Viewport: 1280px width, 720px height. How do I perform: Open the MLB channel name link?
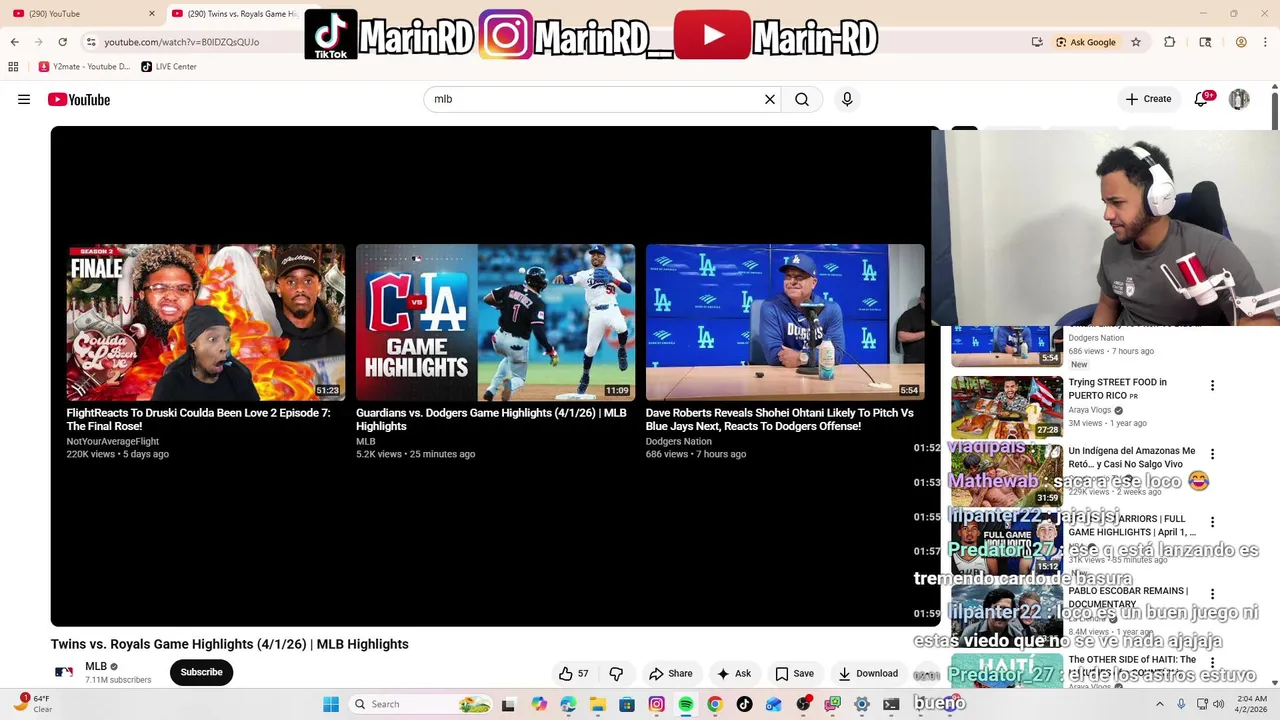tap(96, 666)
